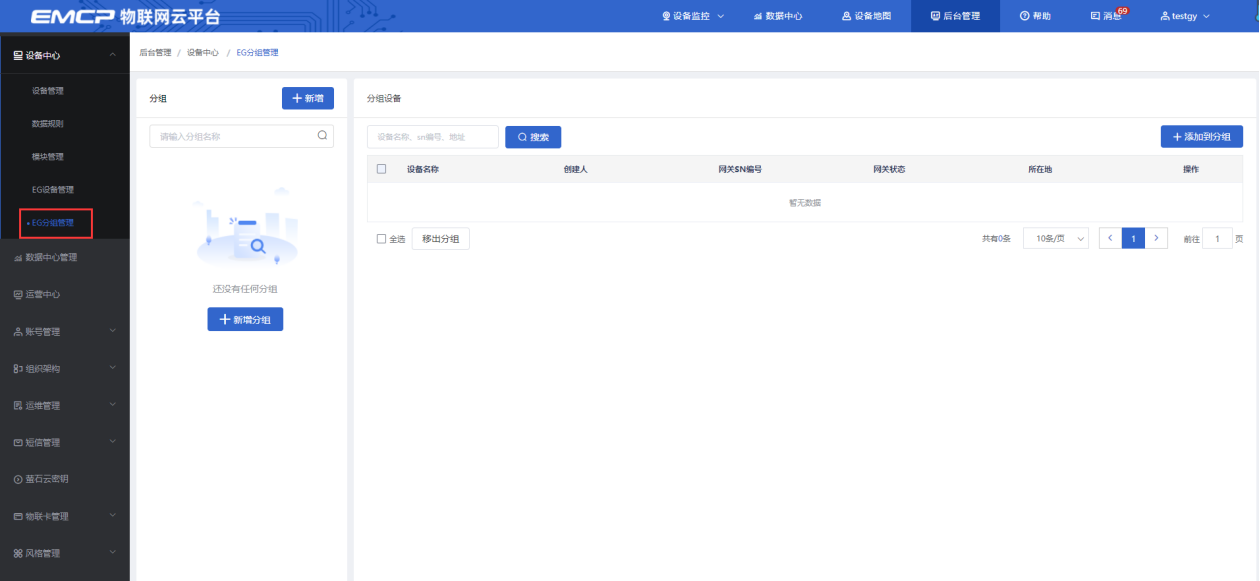This screenshot has width=1260, height=581.
Task: Tick the table header select-all checkbox
Action: pyautogui.click(x=381, y=169)
